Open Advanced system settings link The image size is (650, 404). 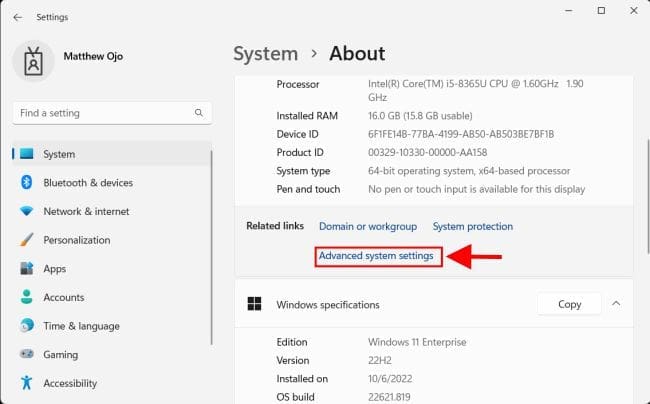tap(376, 257)
